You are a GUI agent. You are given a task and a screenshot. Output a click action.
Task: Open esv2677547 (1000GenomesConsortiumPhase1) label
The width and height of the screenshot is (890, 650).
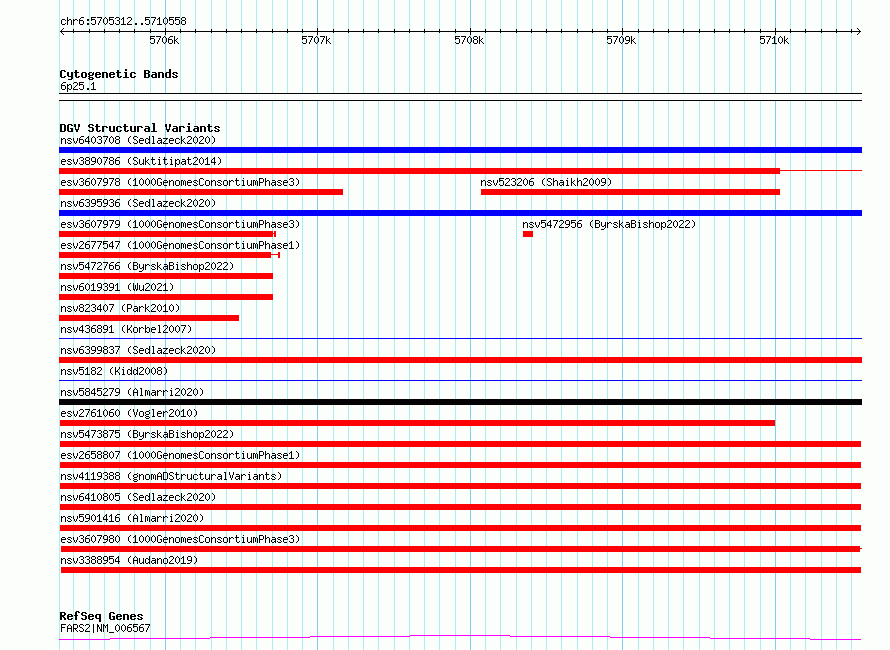tap(180, 245)
